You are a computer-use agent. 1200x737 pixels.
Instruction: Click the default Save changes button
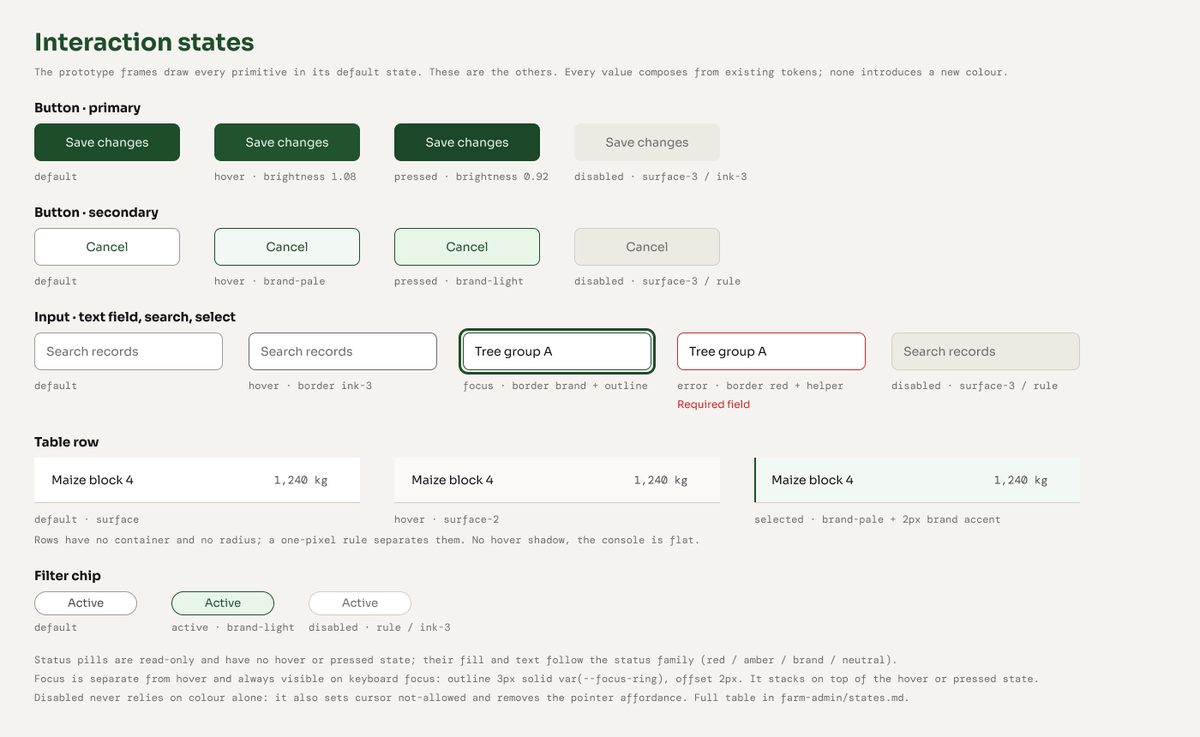(107, 142)
